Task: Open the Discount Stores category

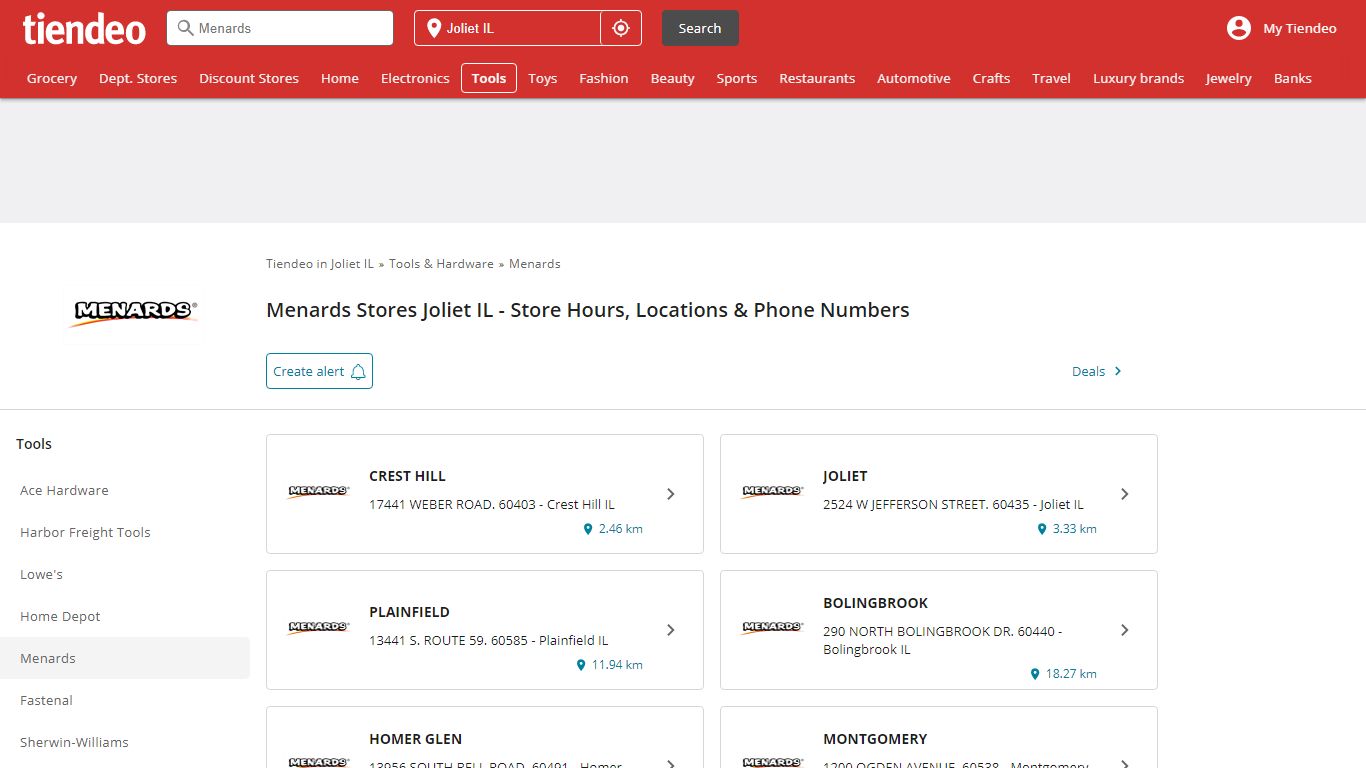Action: (x=249, y=78)
